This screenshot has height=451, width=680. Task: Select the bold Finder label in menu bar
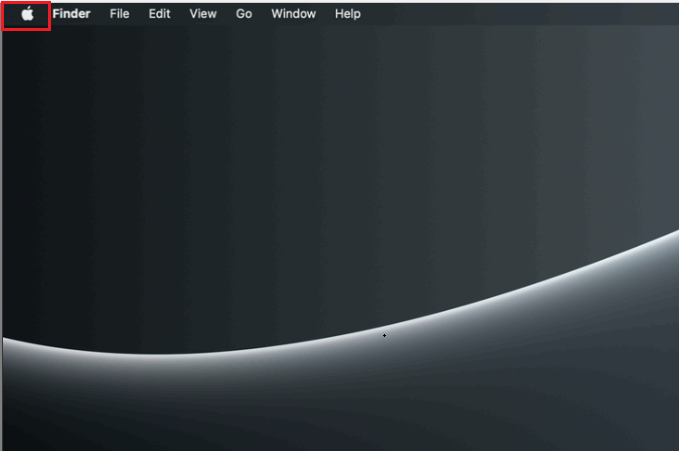coord(71,14)
